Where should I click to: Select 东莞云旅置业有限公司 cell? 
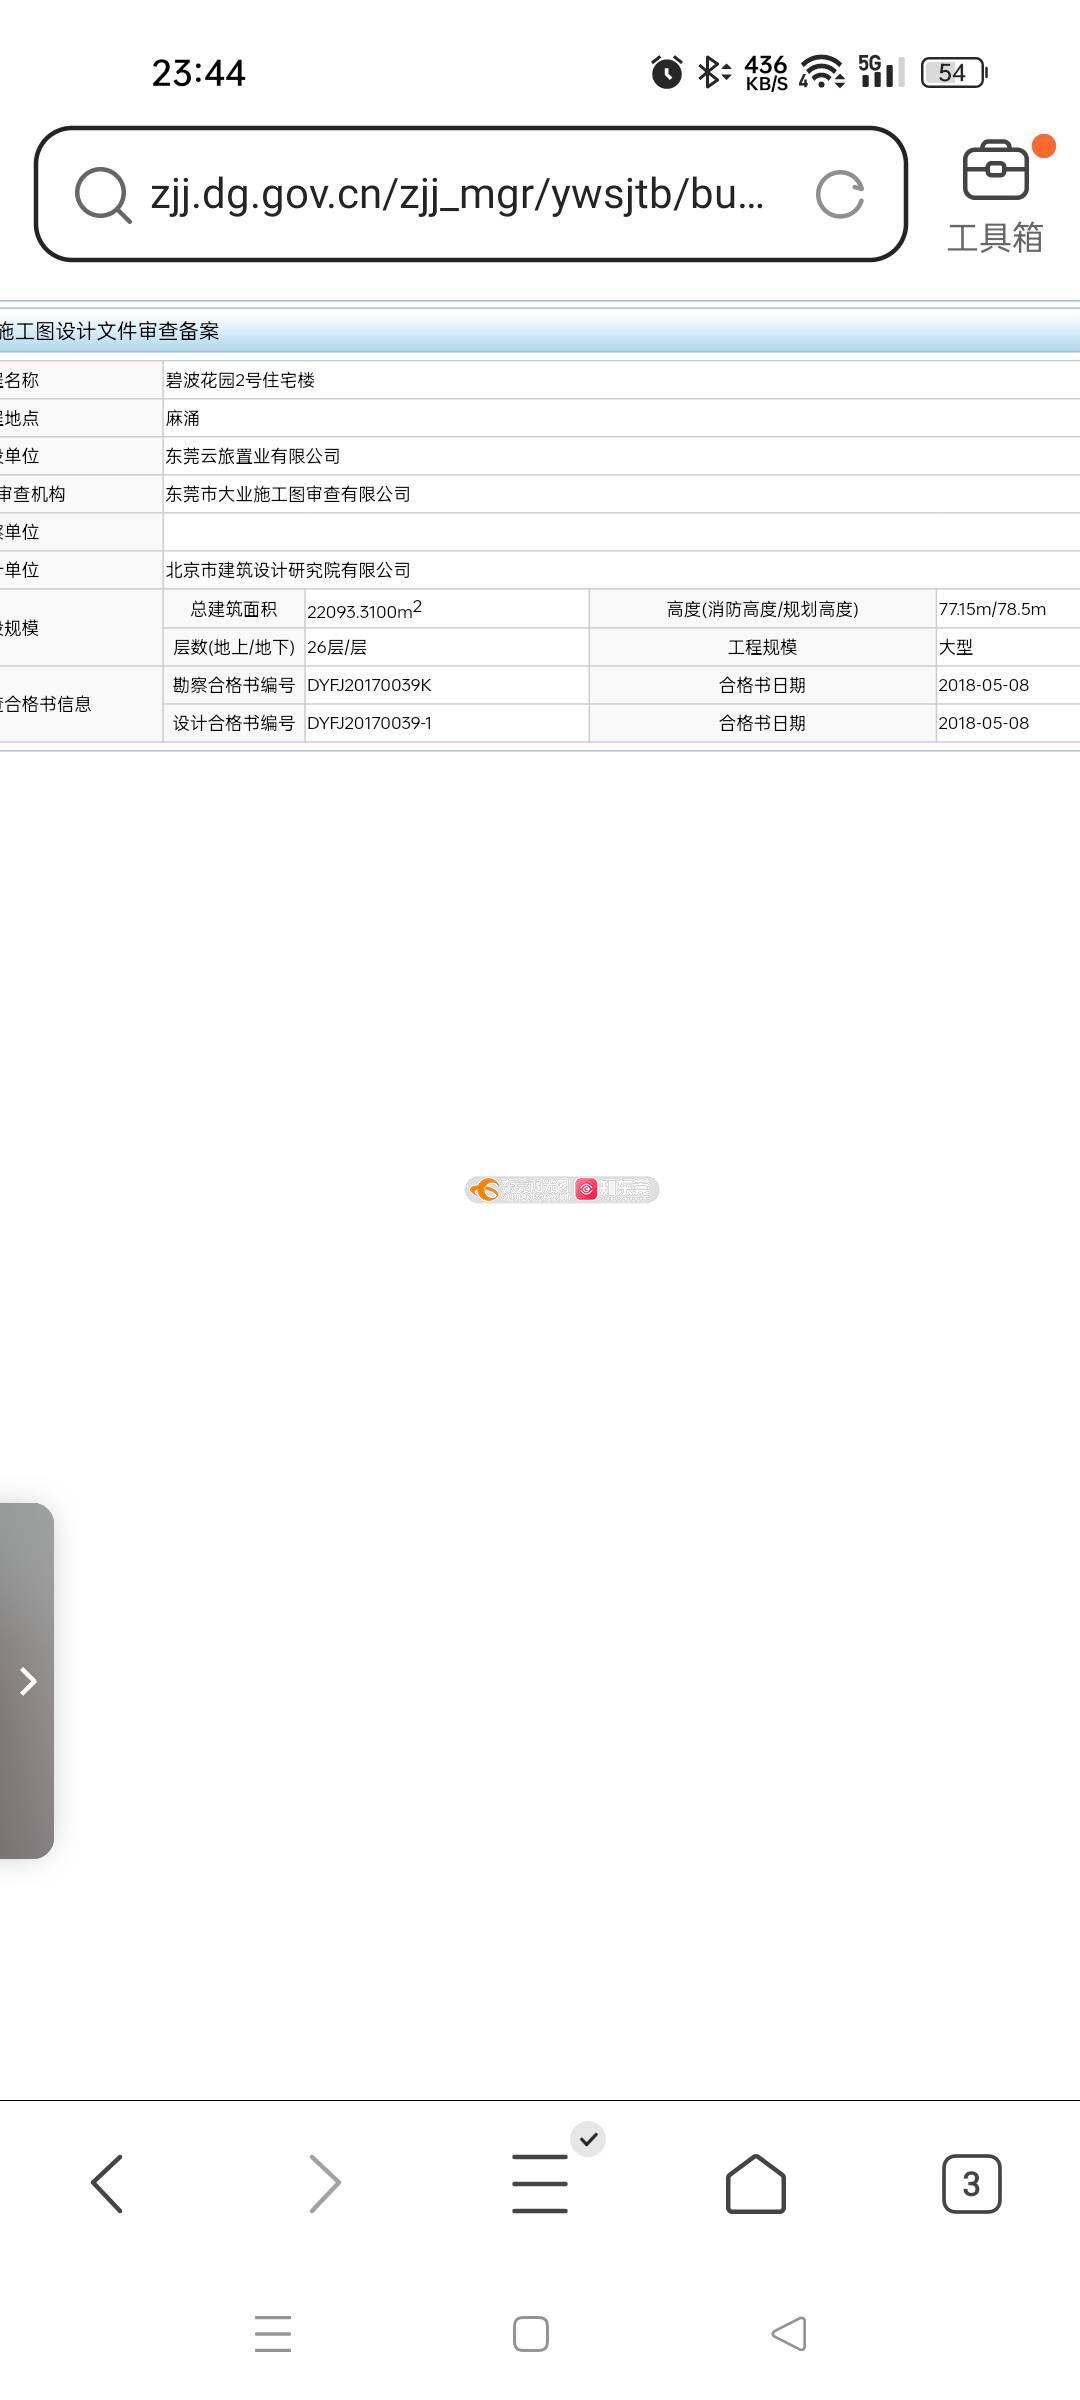(x=253, y=456)
